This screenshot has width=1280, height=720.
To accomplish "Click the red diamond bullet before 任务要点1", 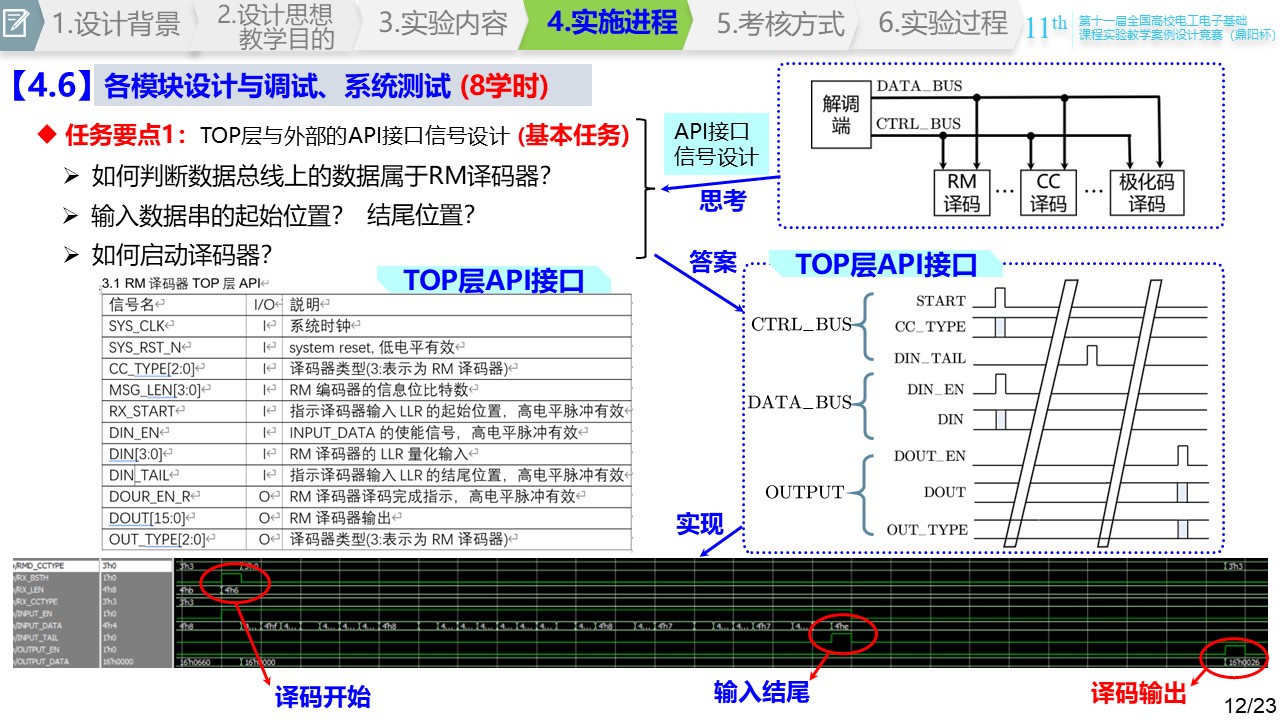I will tap(45, 135).
